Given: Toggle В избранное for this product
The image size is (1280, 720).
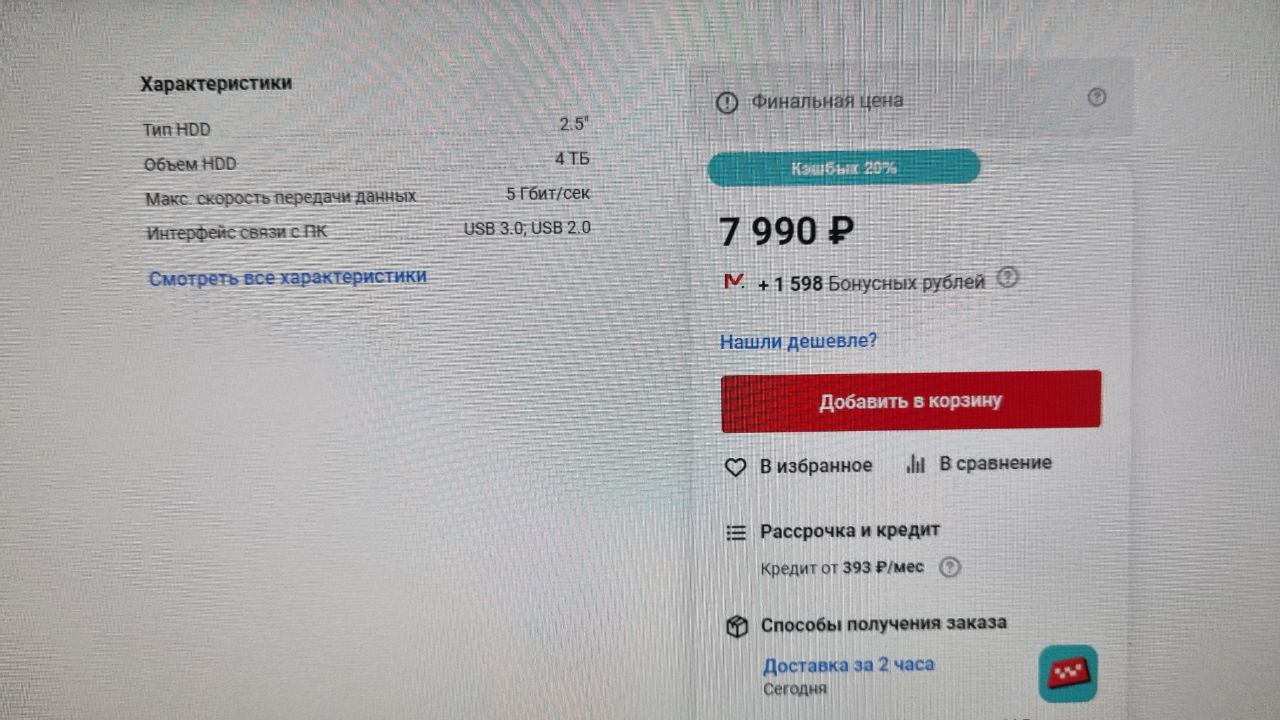Looking at the screenshot, I should coord(798,466).
